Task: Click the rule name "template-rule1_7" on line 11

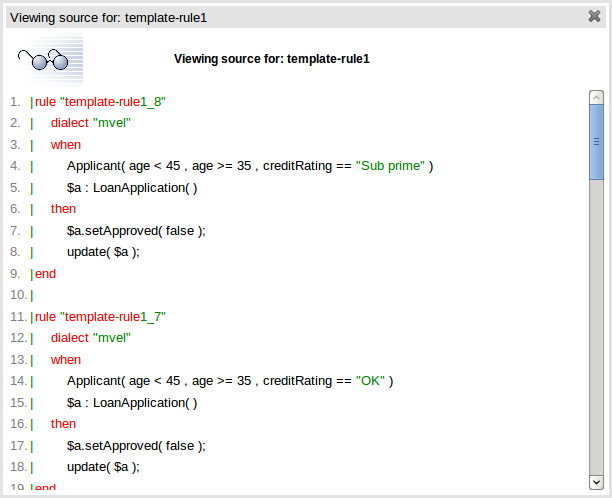Action: [114, 317]
